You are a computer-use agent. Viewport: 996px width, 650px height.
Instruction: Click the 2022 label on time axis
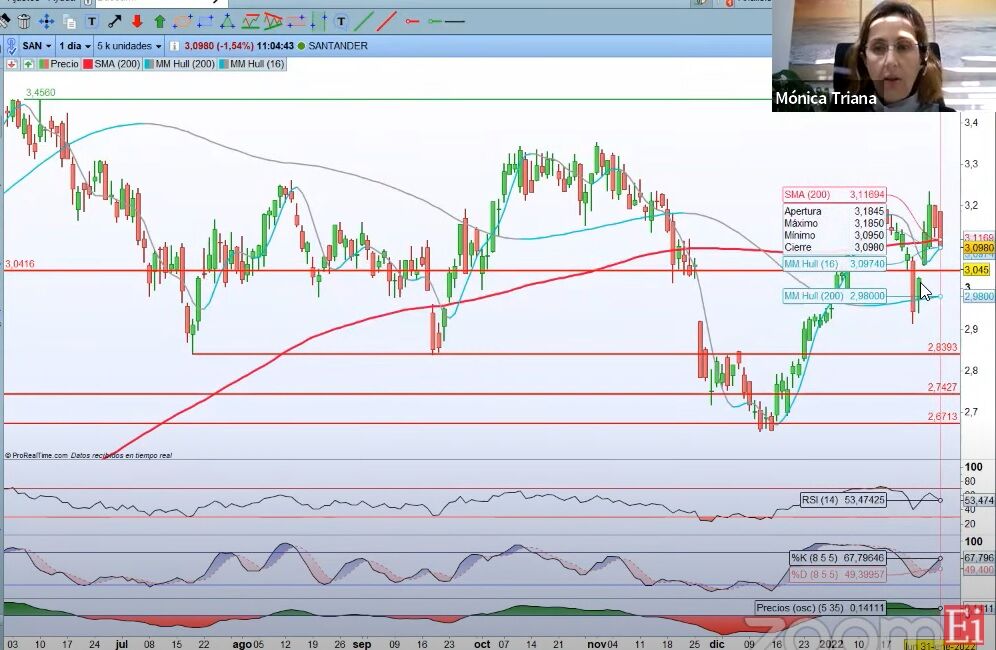coord(831,644)
